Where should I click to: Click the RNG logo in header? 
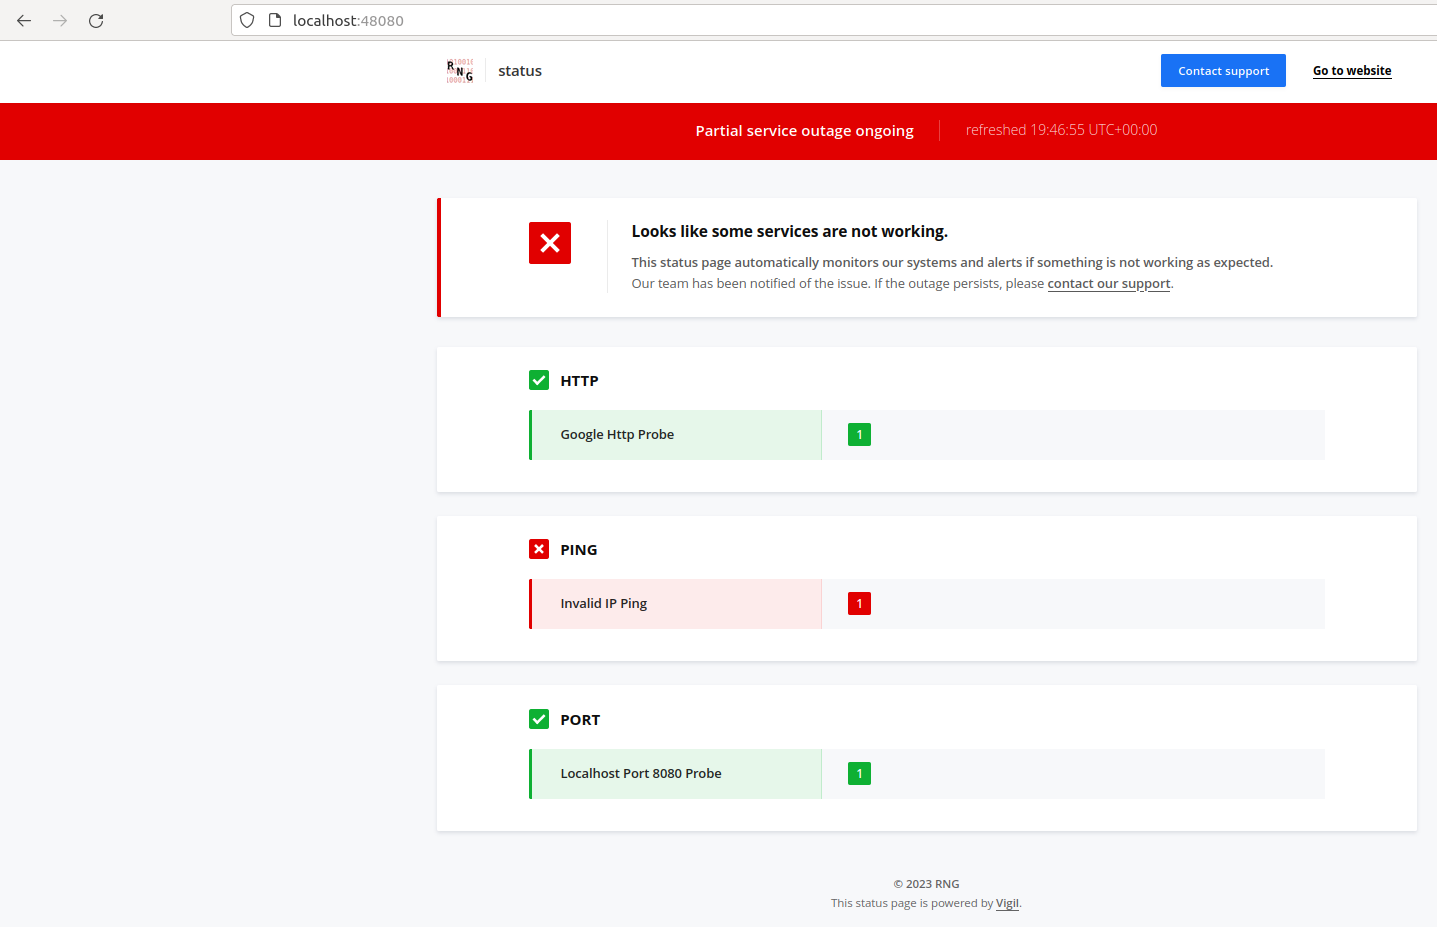tap(460, 71)
